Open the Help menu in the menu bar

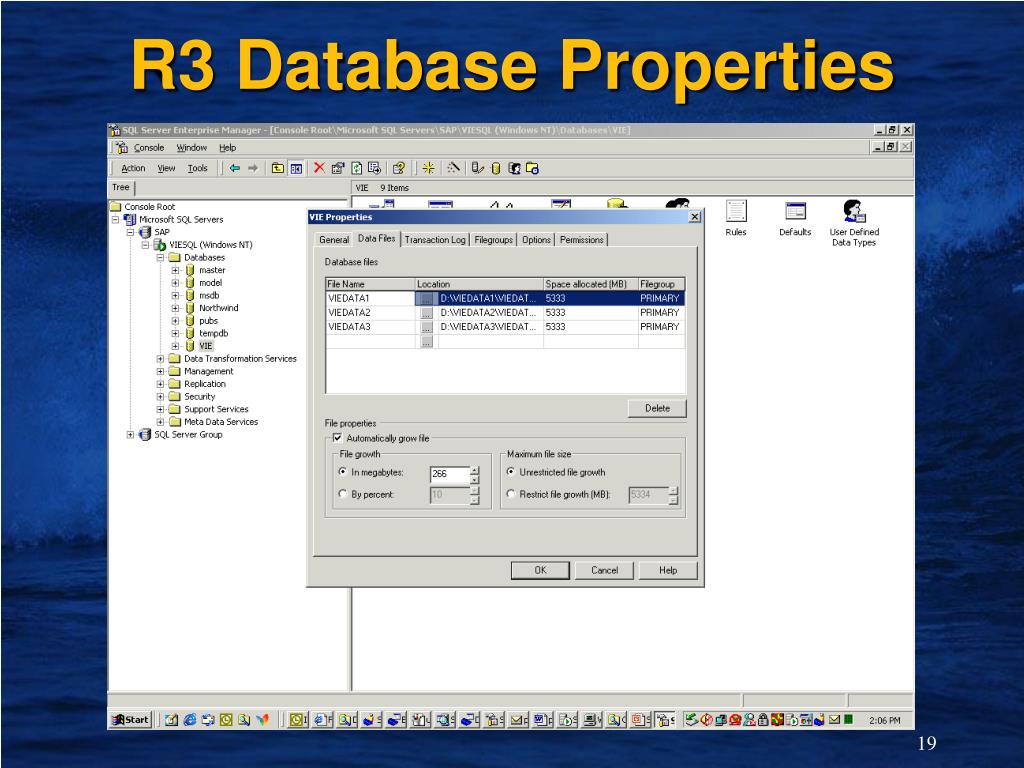pos(227,148)
